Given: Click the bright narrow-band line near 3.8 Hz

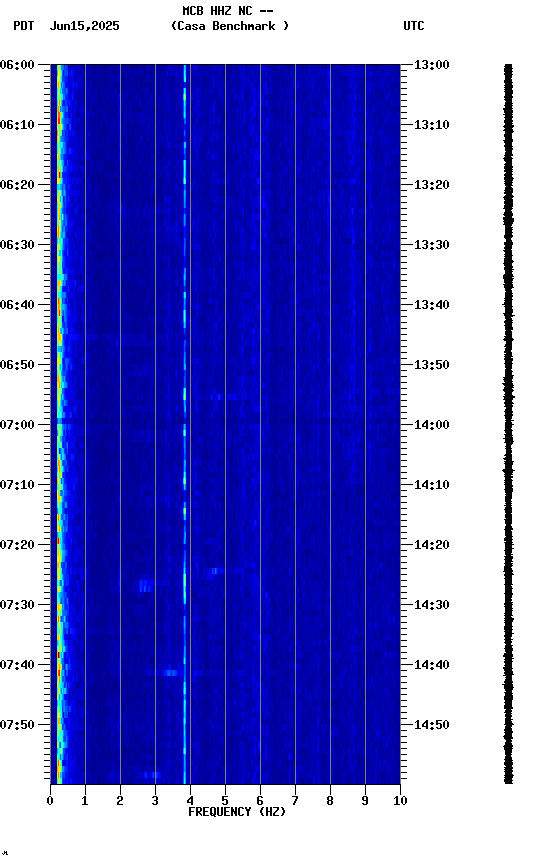Looking at the screenshot, I should click(185, 424).
